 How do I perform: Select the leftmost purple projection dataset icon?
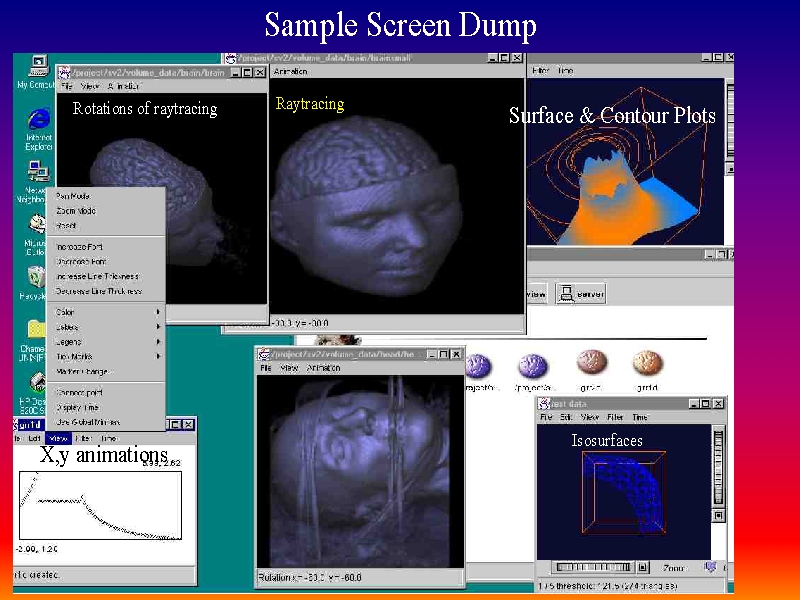coord(478,366)
